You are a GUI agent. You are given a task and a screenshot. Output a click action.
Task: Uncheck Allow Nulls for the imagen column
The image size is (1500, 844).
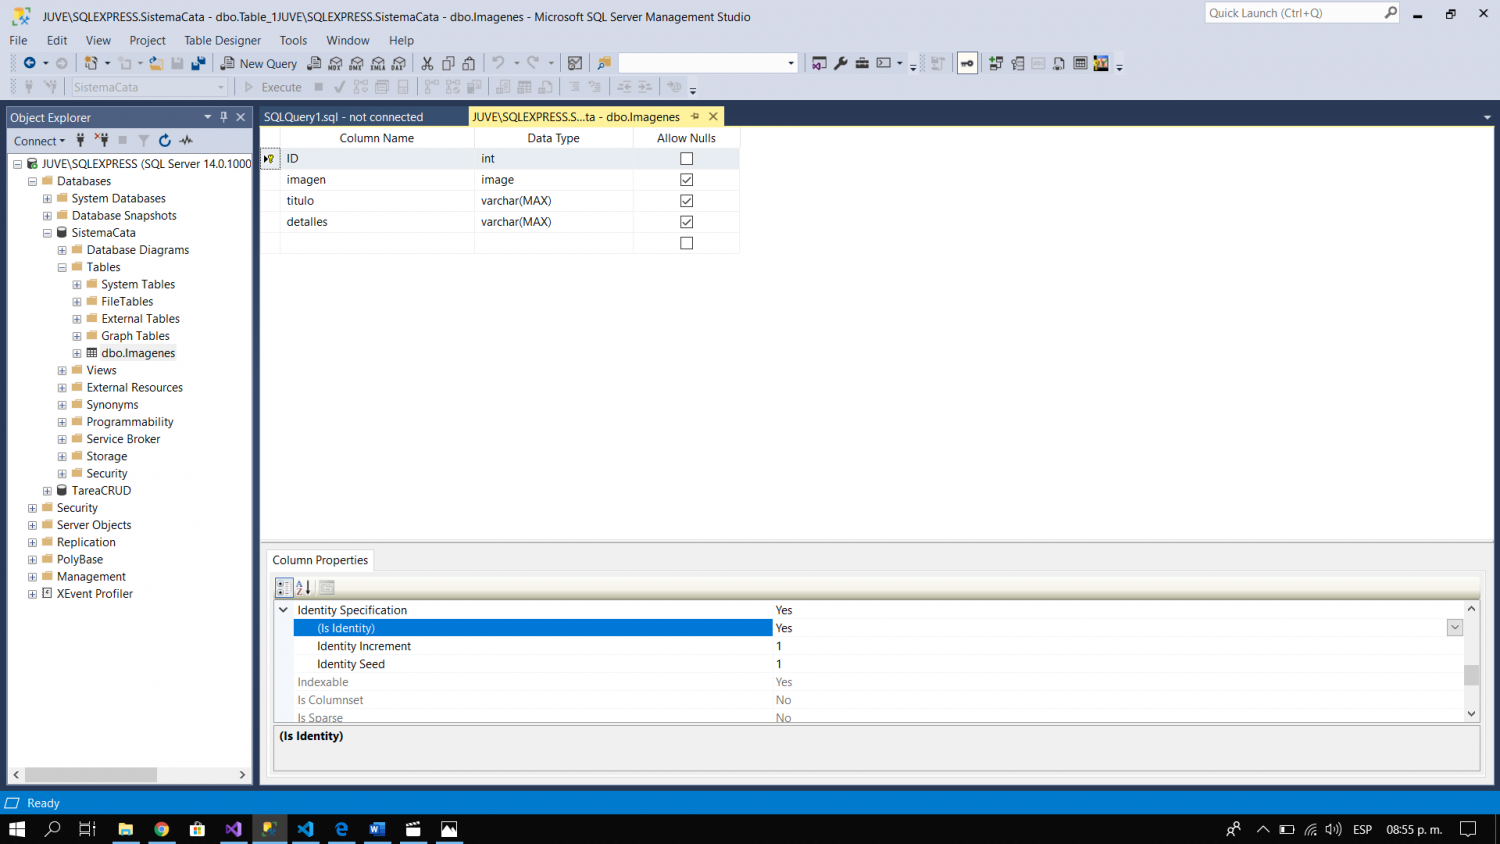686,180
